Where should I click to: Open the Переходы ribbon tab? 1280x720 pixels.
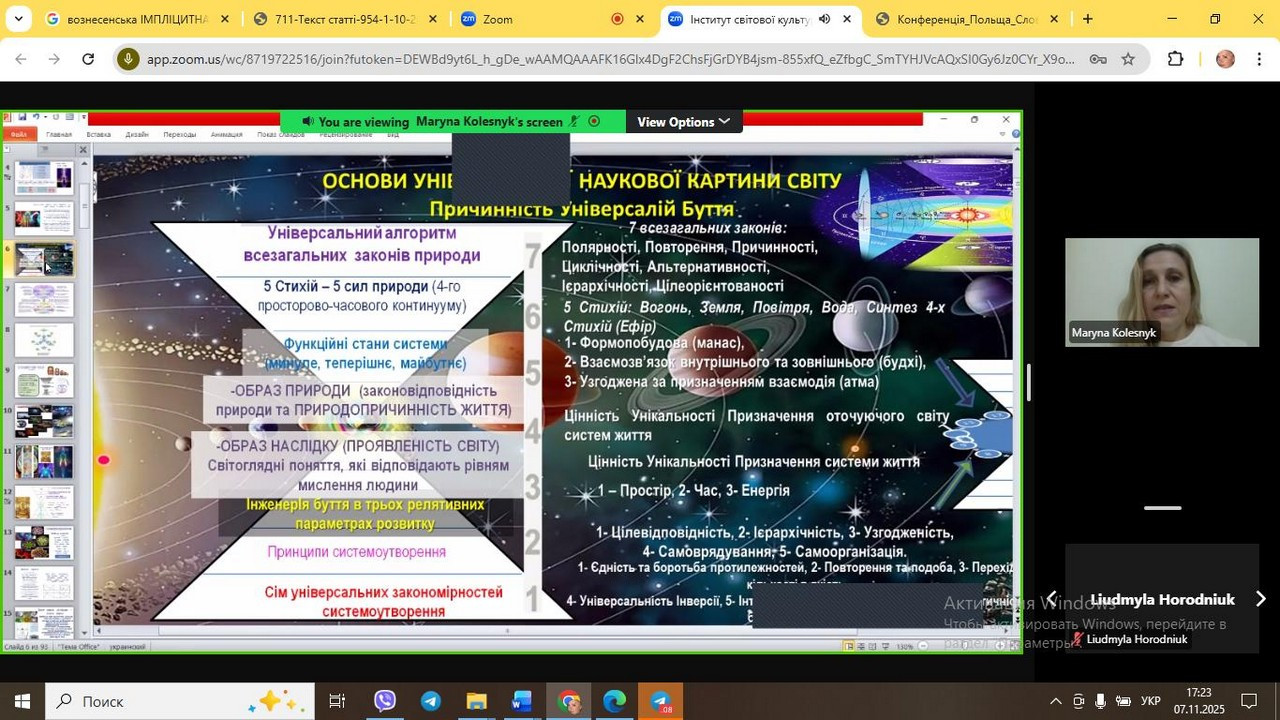(179, 134)
